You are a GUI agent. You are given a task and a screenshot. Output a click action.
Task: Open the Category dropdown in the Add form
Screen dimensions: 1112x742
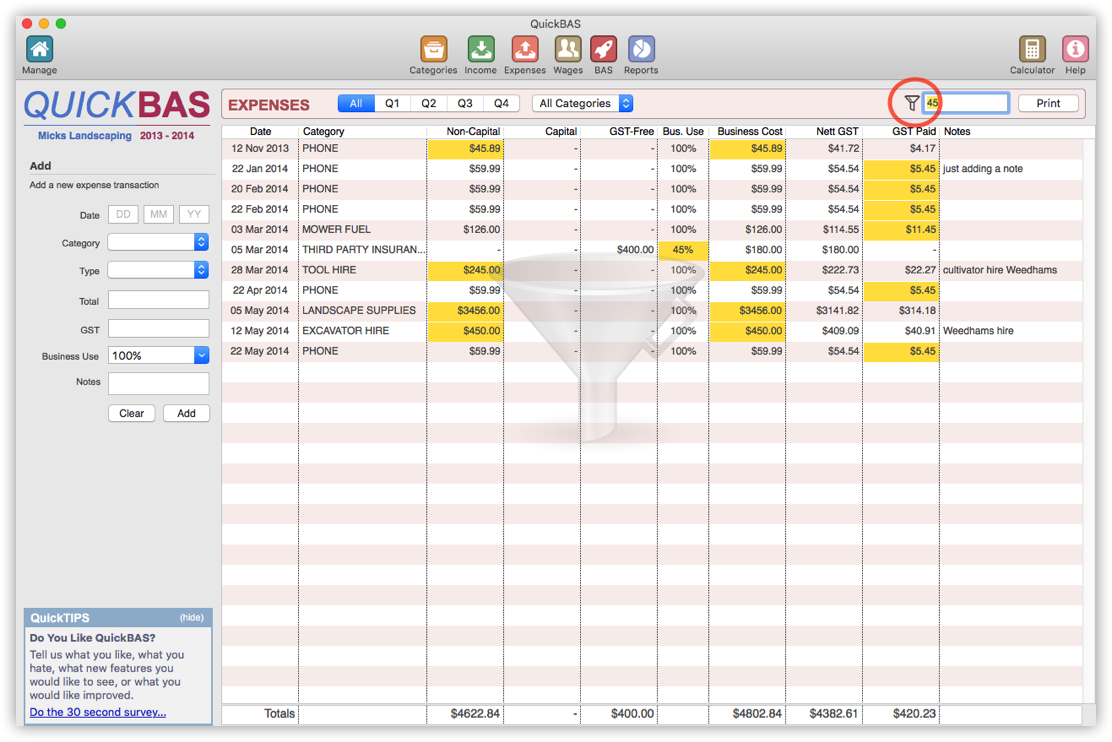pos(158,242)
